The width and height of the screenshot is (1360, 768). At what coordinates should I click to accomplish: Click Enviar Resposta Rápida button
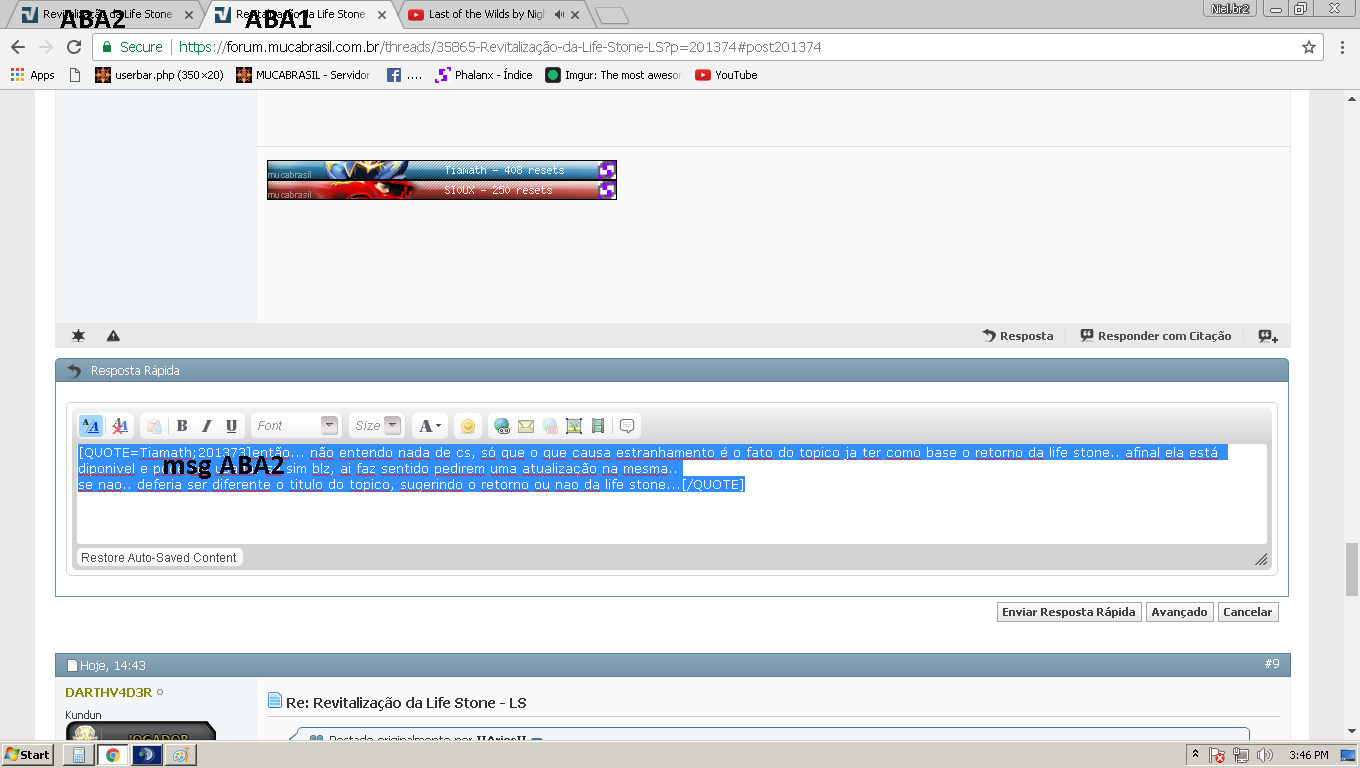pos(1069,612)
